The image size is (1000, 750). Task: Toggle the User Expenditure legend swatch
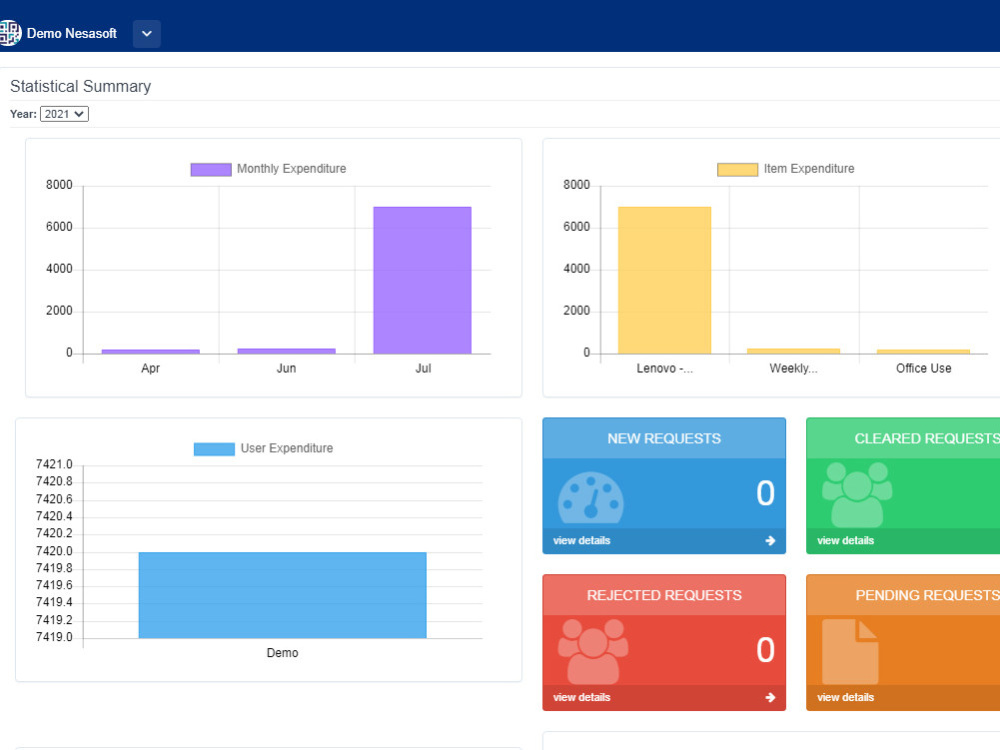tap(214, 449)
